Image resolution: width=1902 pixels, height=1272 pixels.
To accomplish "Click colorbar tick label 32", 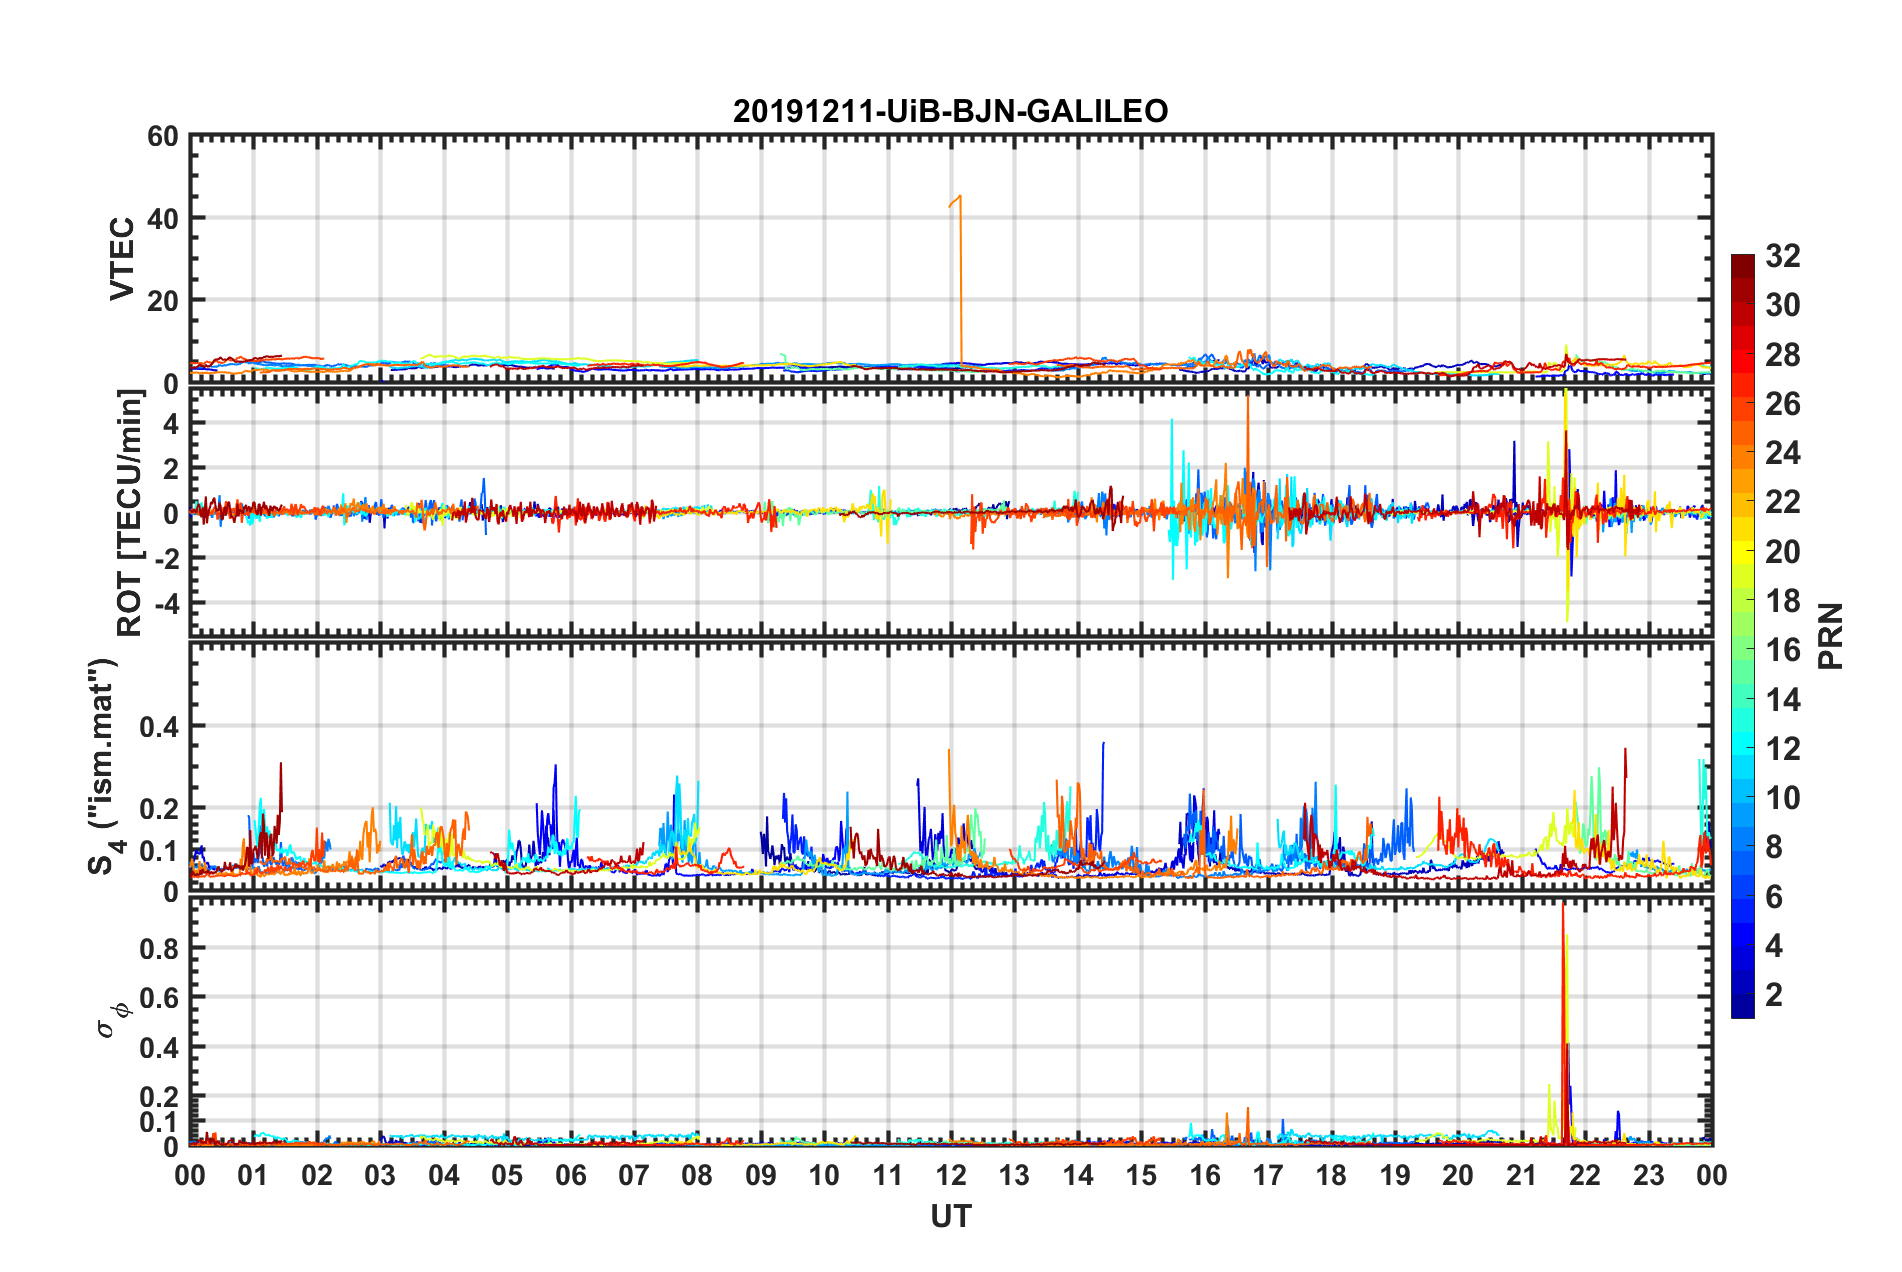I will pos(1782,256).
